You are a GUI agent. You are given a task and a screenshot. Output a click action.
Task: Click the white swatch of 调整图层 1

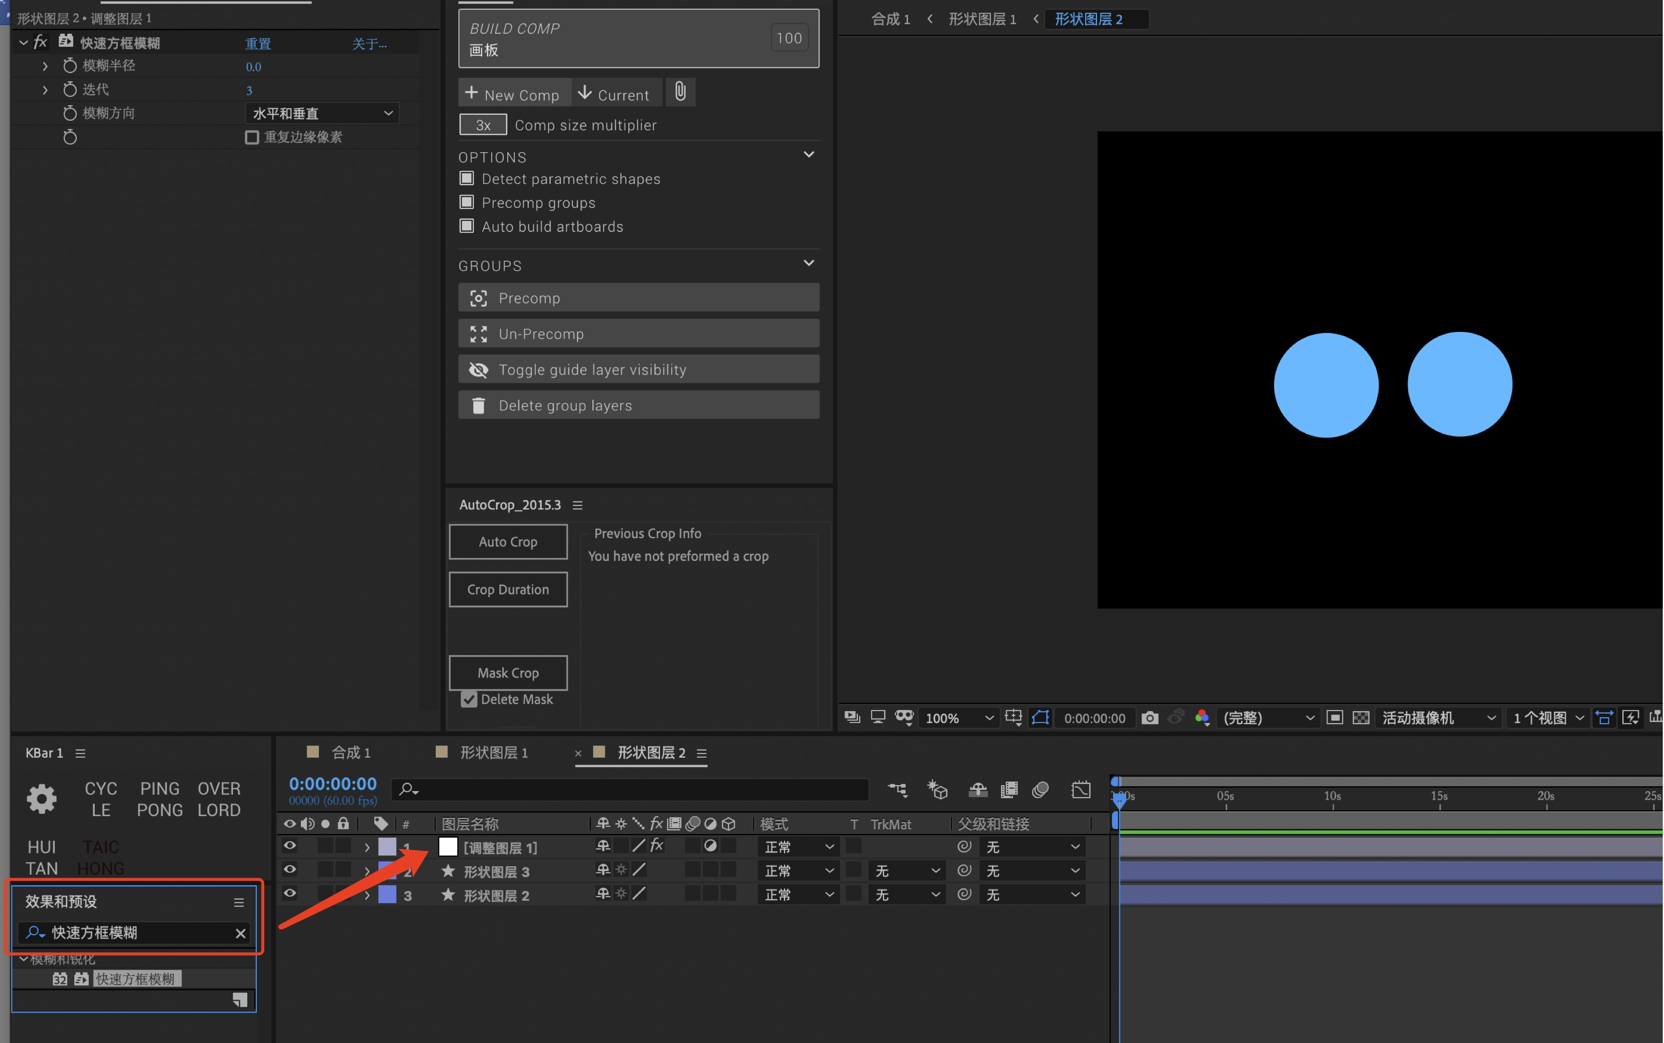point(448,846)
